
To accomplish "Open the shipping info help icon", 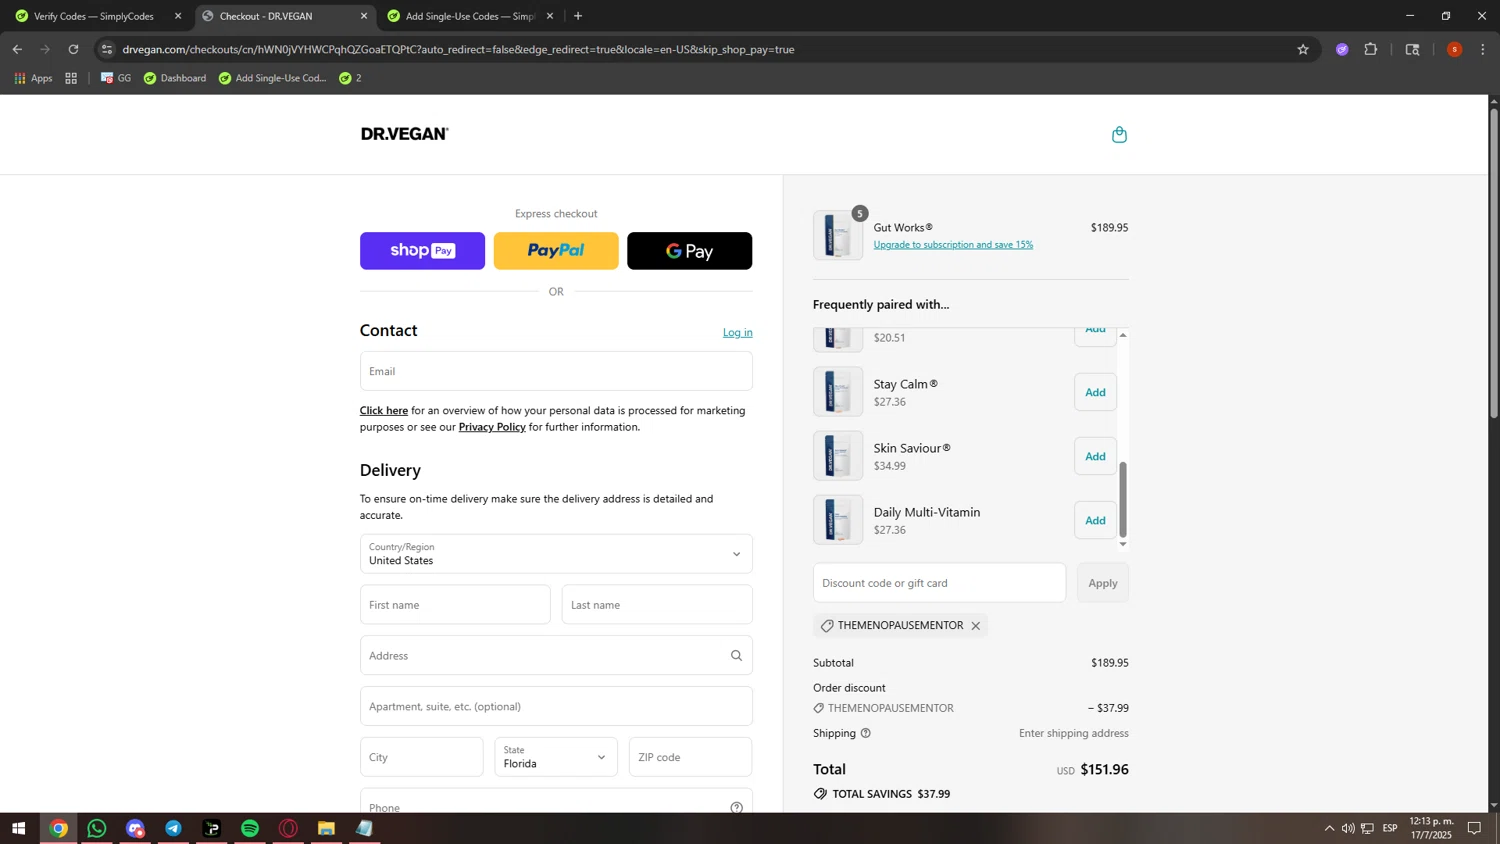I will 866,733.
